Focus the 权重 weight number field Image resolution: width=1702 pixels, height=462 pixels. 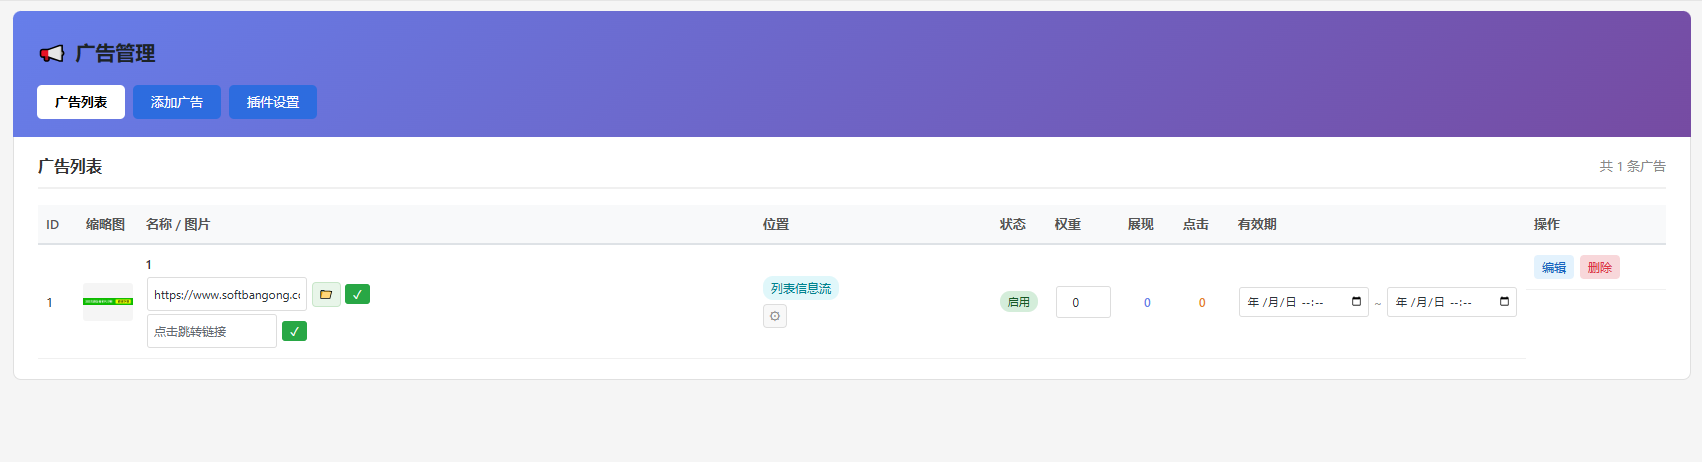click(1083, 302)
